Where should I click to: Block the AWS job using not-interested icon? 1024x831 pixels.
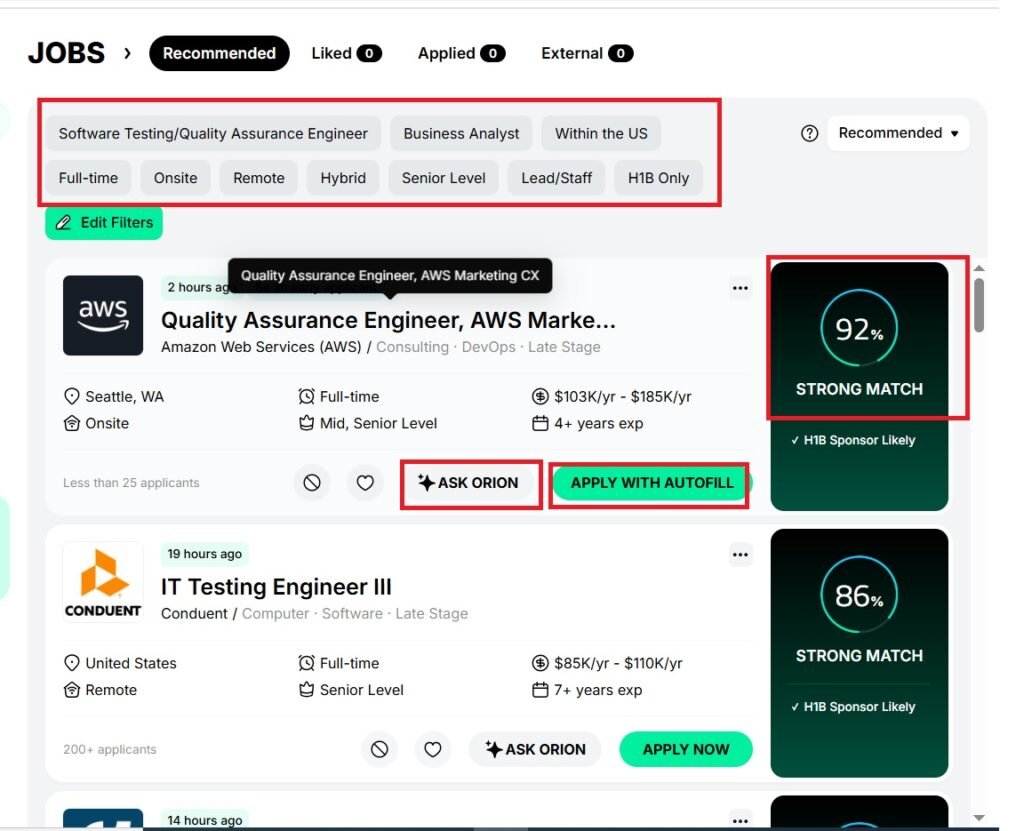coord(312,483)
